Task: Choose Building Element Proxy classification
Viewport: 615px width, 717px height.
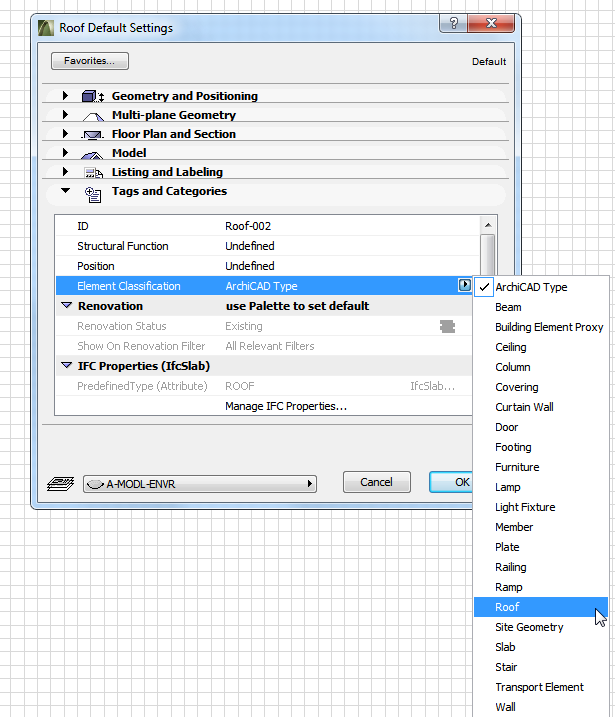Action: tap(541, 327)
